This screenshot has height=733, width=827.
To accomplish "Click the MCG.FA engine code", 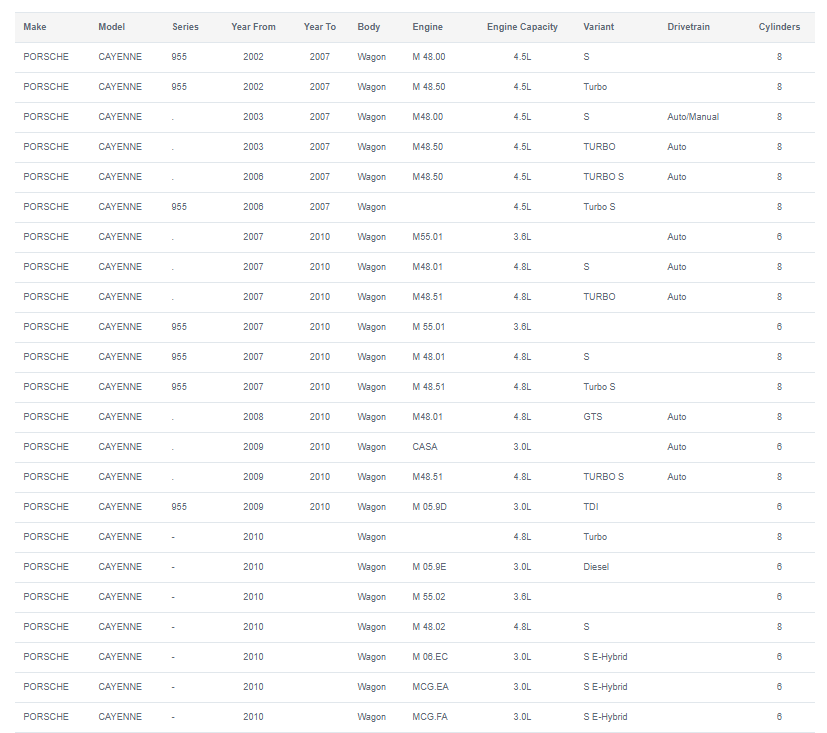I will (x=430, y=717).
